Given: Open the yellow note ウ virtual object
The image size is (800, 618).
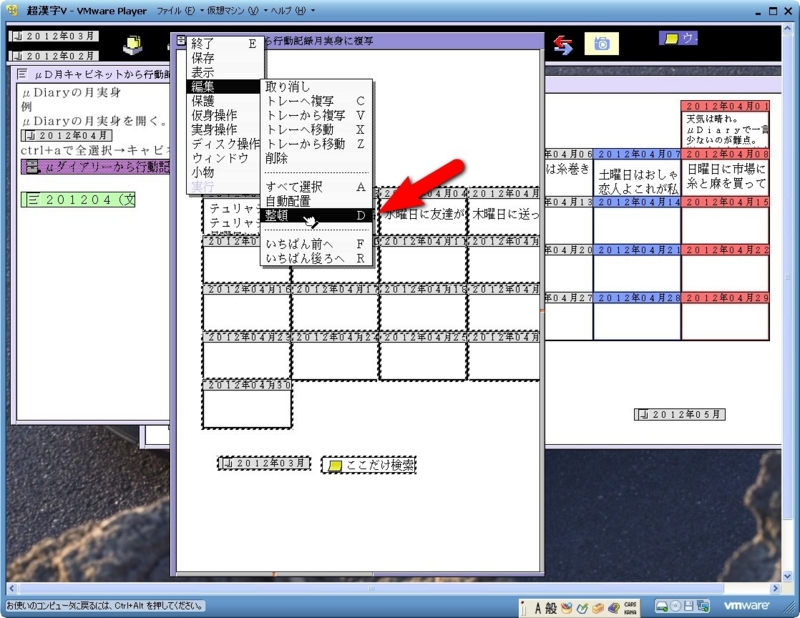Looking at the screenshot, I should pos(678,38).
